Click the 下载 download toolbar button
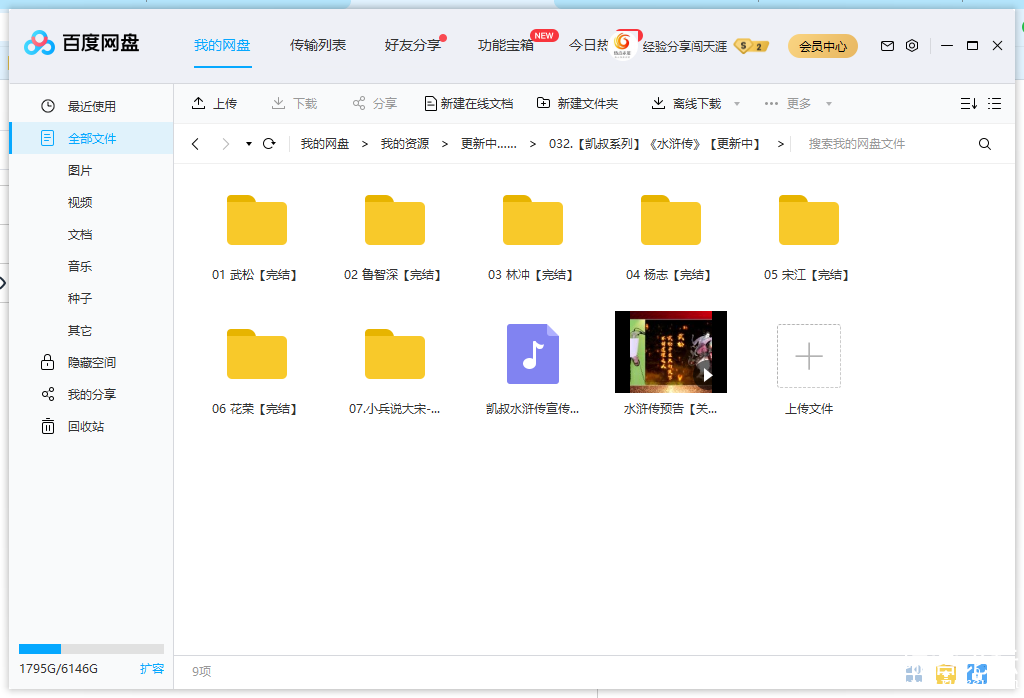Viewport: 1024px width, 698px height. (x=295, y=103)
